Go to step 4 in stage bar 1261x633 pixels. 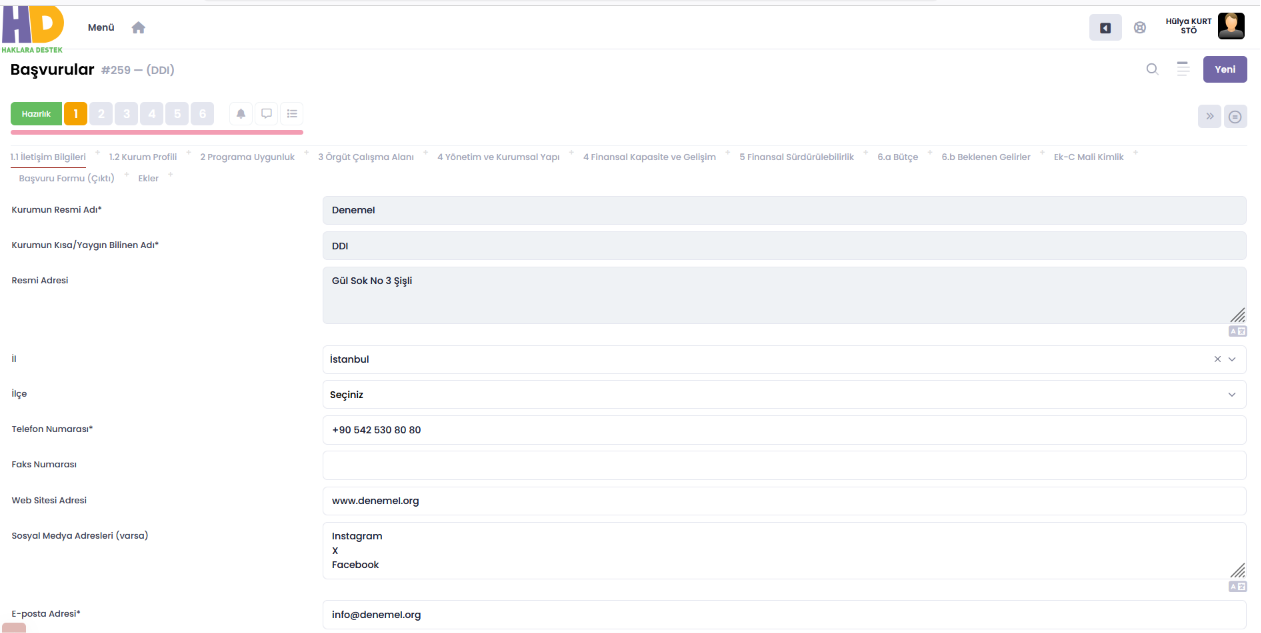pos(152,114)
